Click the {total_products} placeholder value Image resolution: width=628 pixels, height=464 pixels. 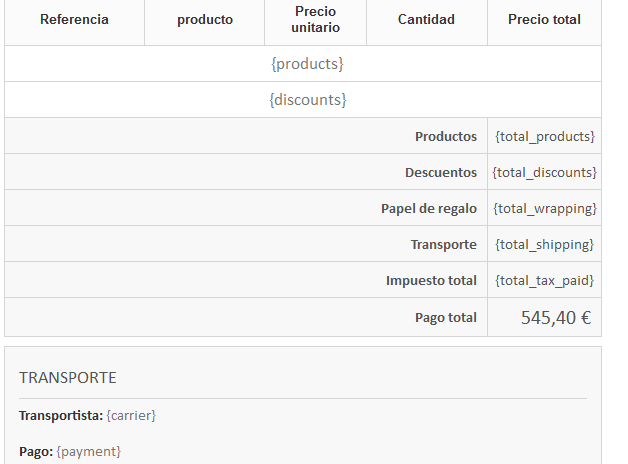(x=545, y=136)
